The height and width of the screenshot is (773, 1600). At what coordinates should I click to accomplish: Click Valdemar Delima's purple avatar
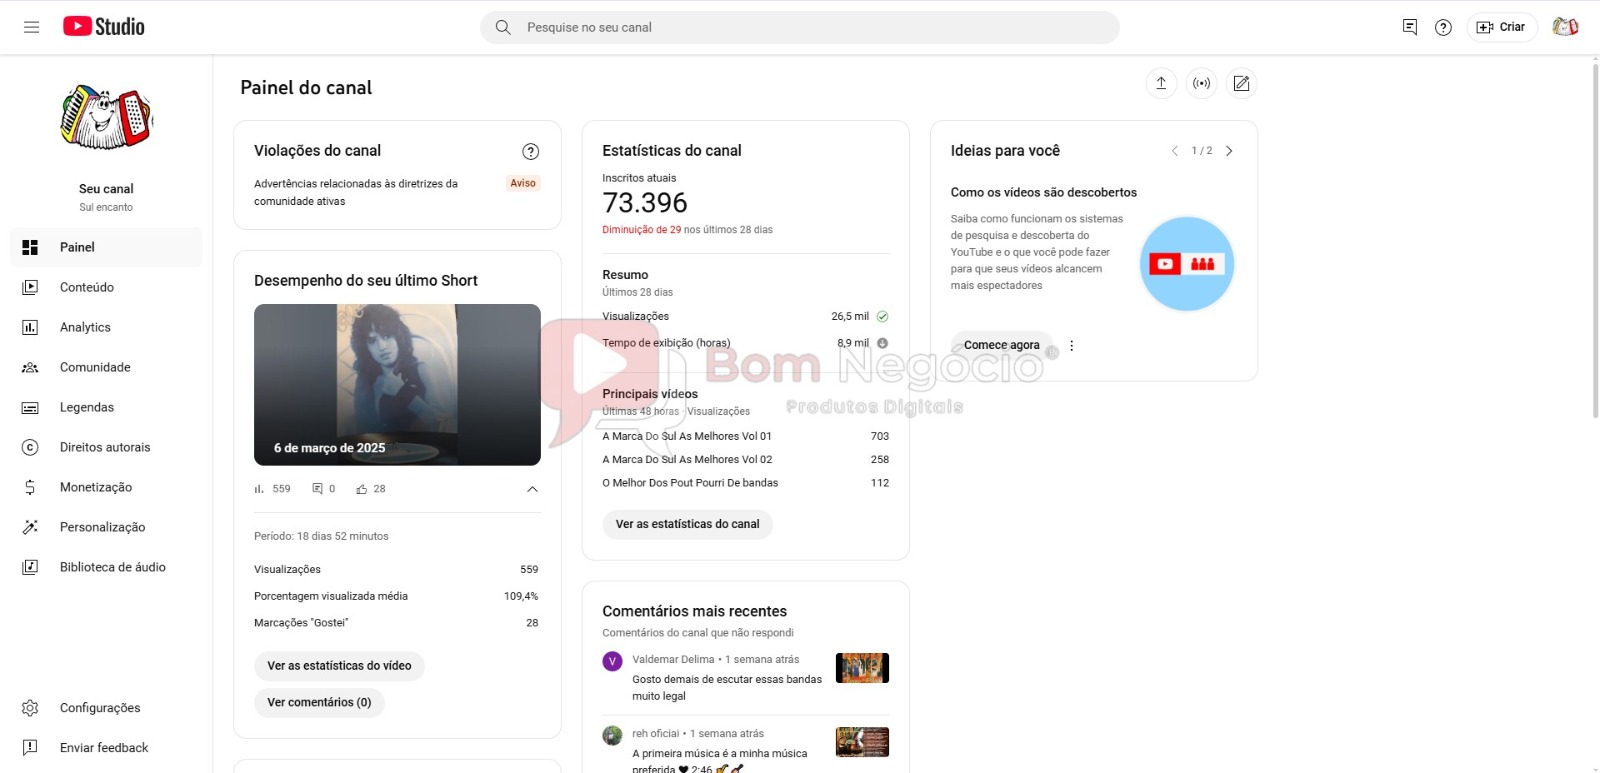tap(612, 661)
